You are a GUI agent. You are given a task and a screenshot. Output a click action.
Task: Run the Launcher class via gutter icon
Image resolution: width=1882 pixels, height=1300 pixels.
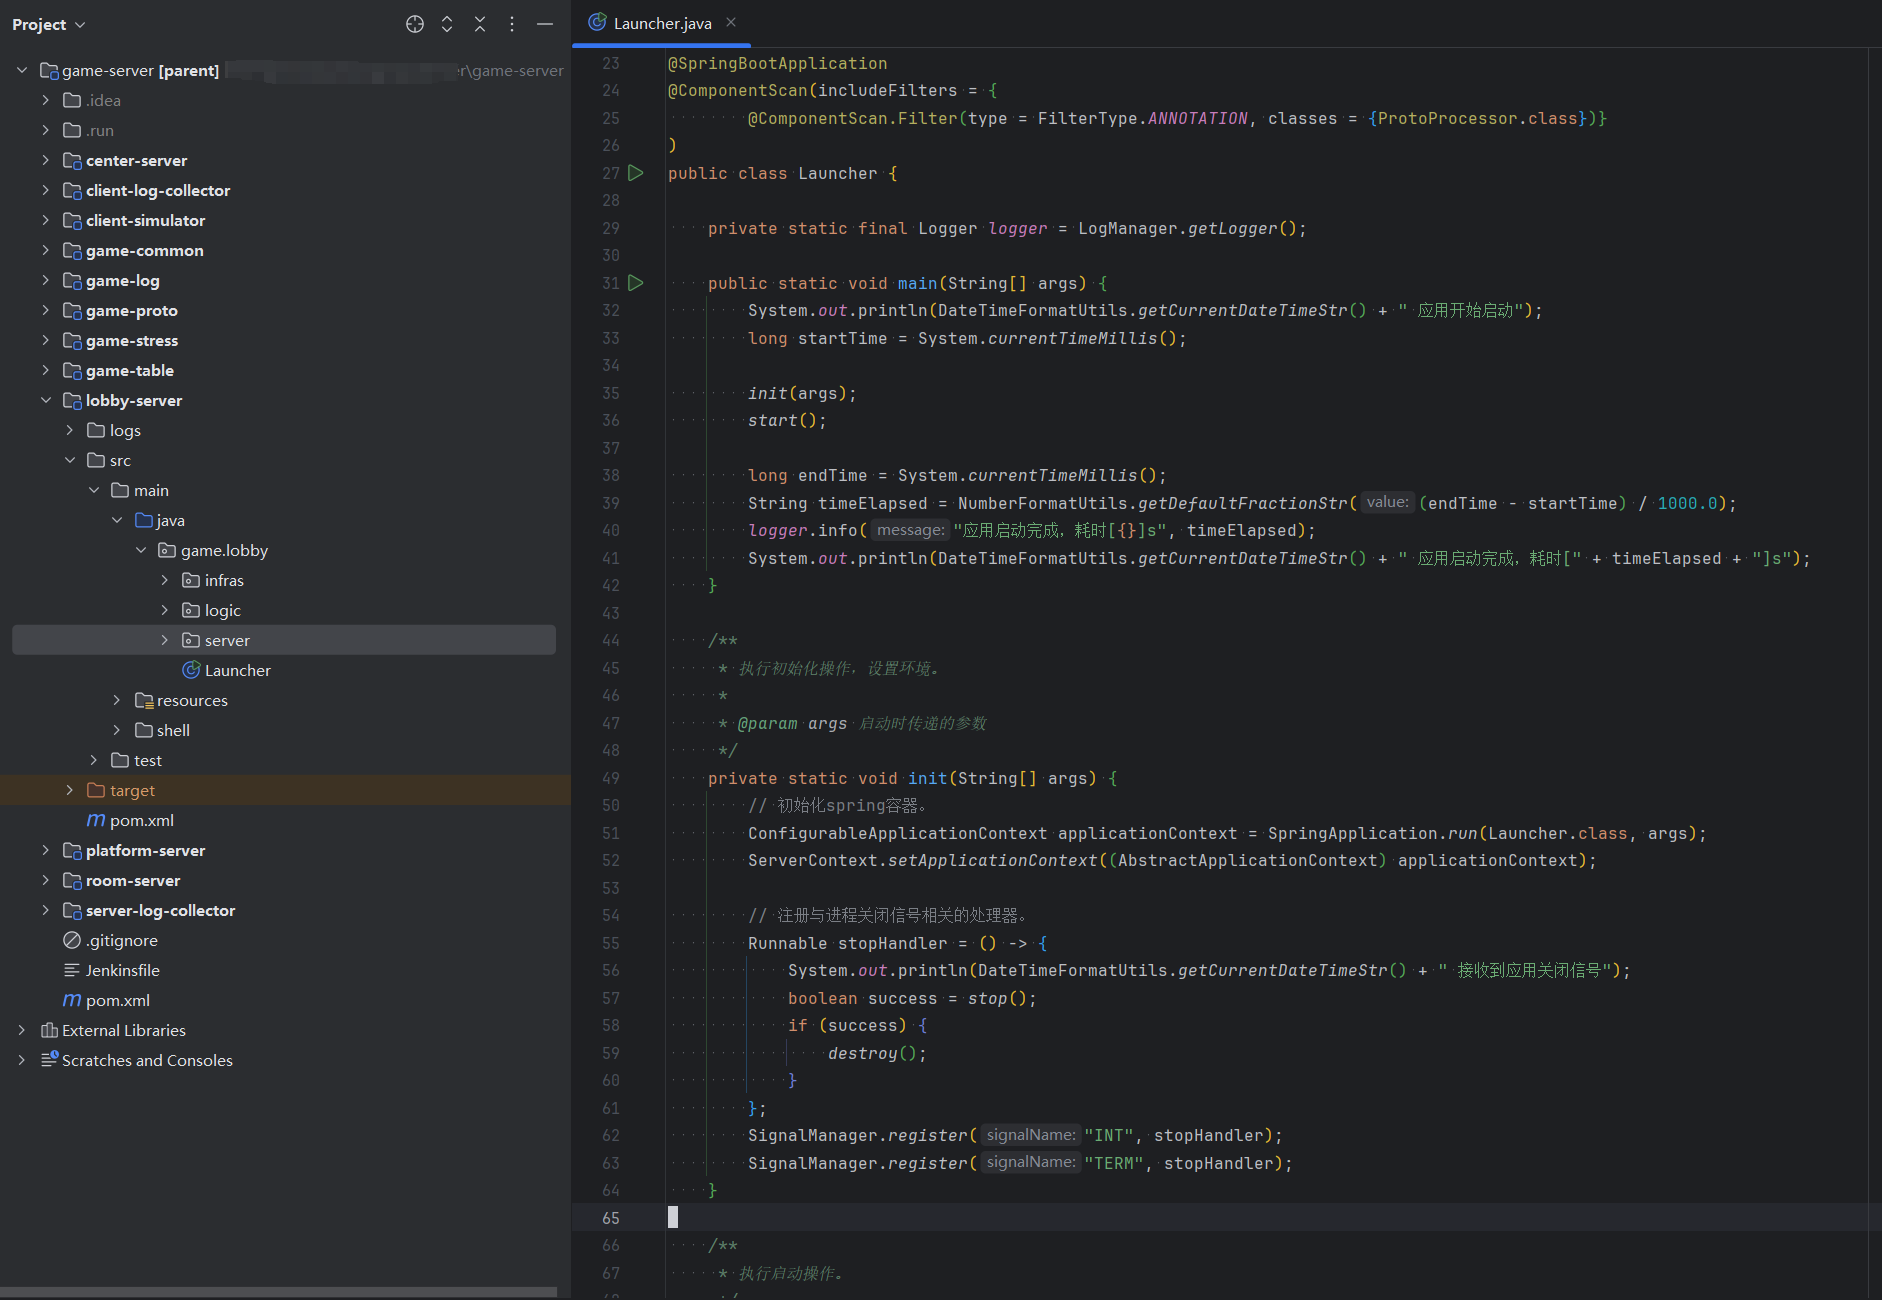(x=635, y=173)
